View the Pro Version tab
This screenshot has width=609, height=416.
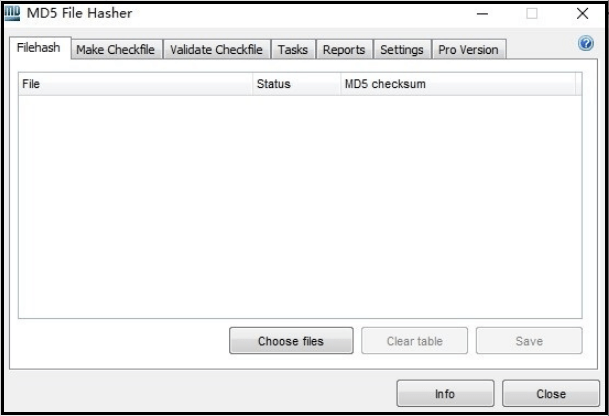tap(468, 50)
